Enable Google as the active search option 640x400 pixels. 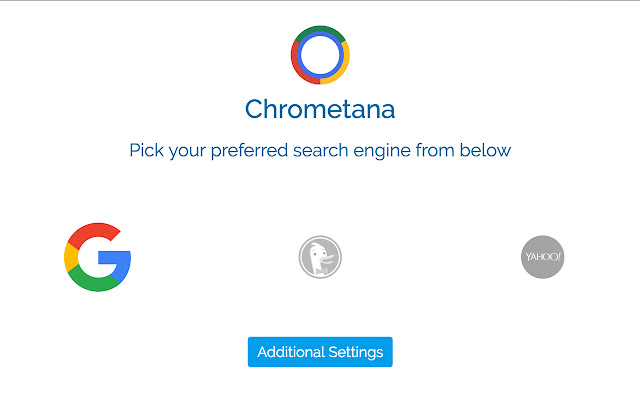(x=97, y=257)
